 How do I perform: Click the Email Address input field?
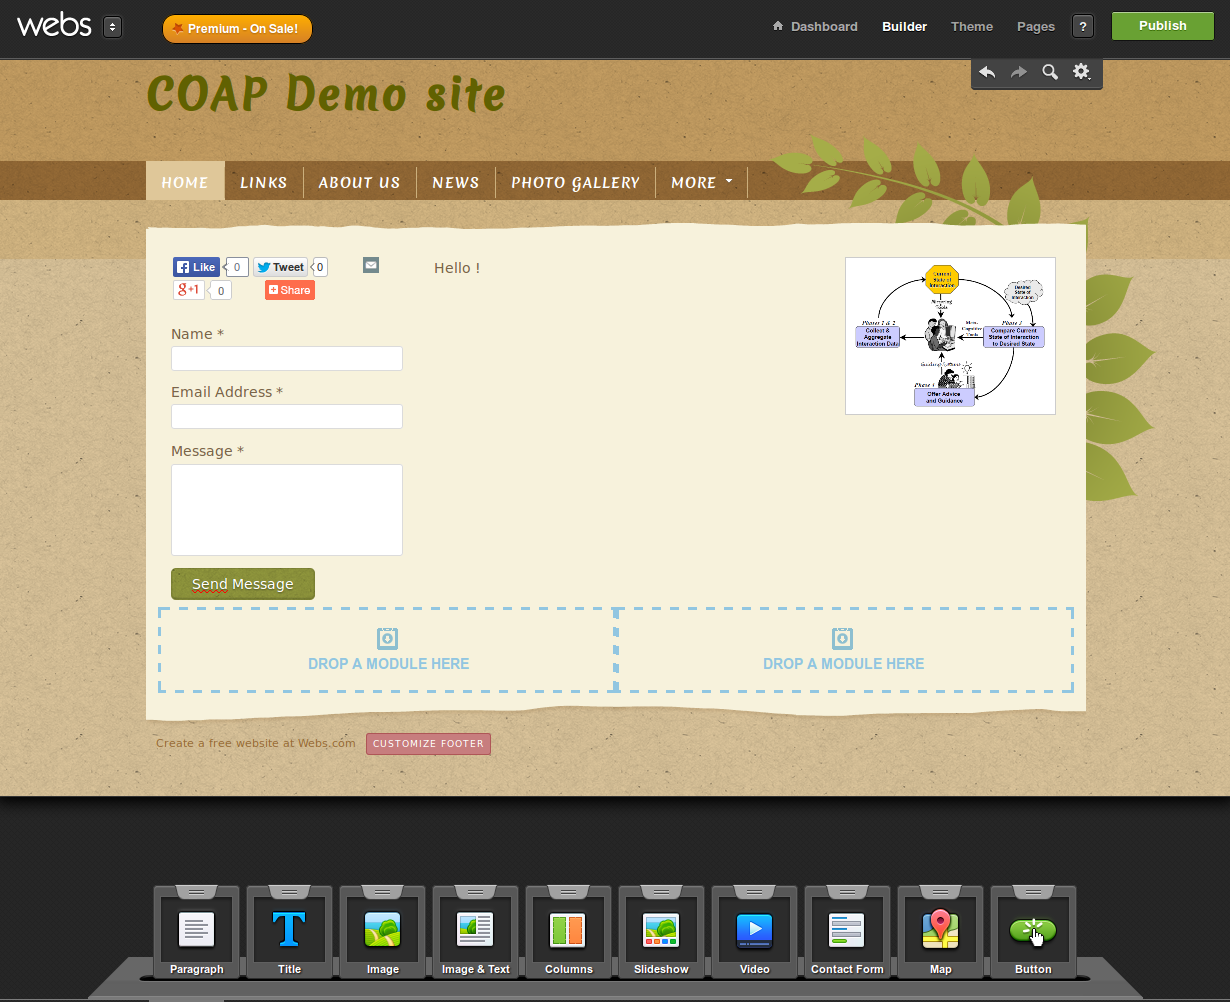tap(287, 417)
